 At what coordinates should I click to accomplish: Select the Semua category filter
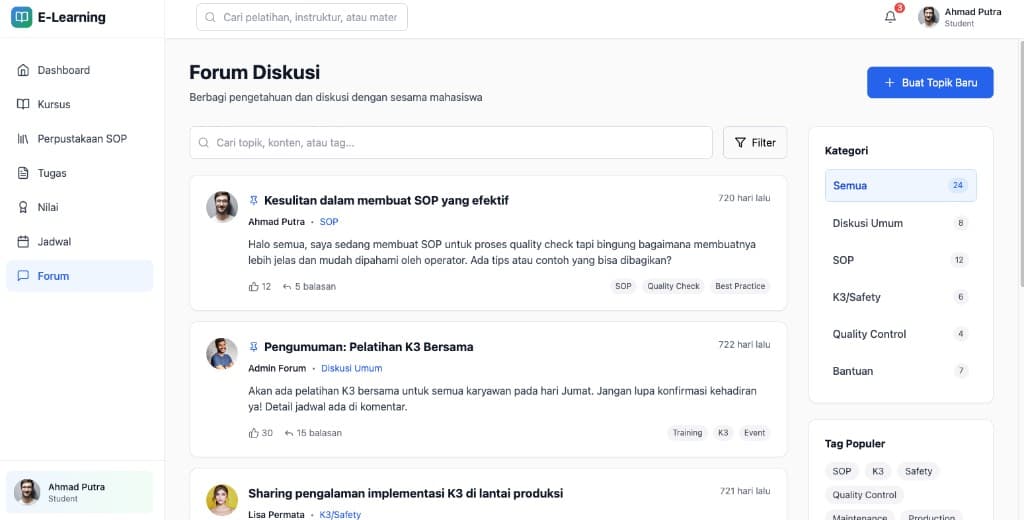point(900,186)
